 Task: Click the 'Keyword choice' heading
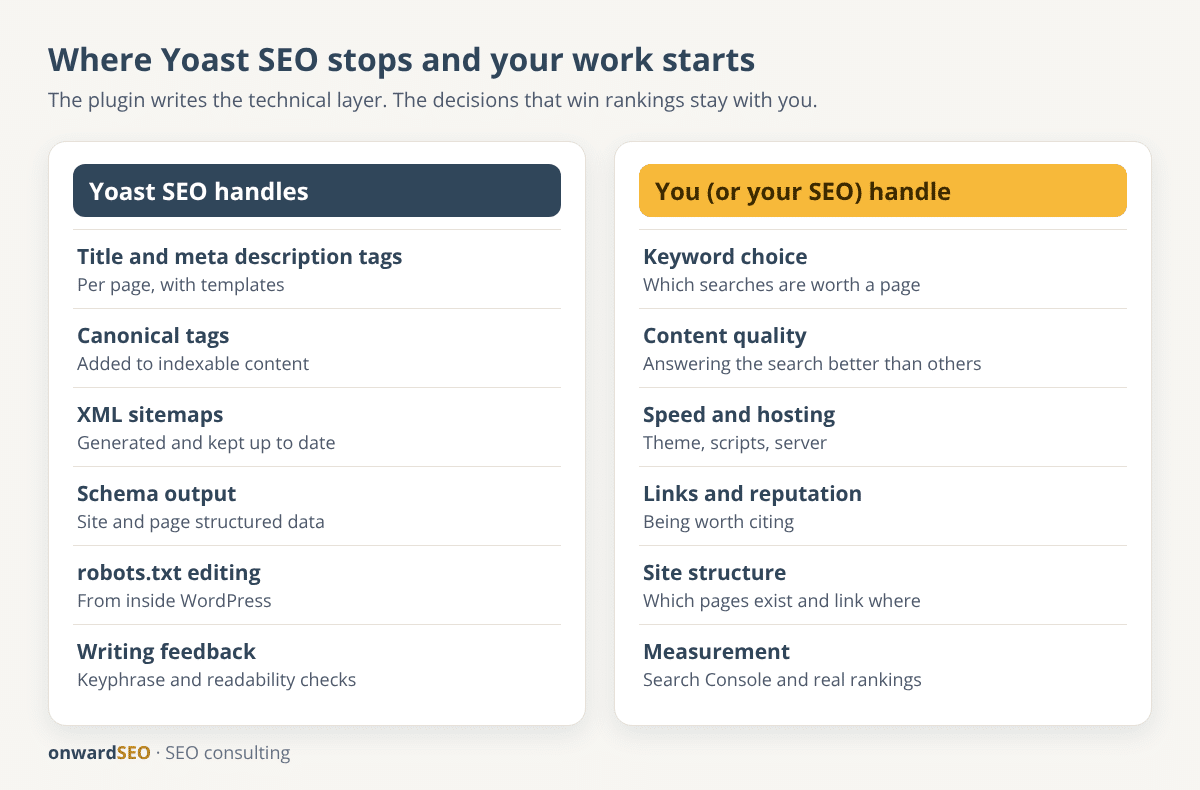coord(725,257)
